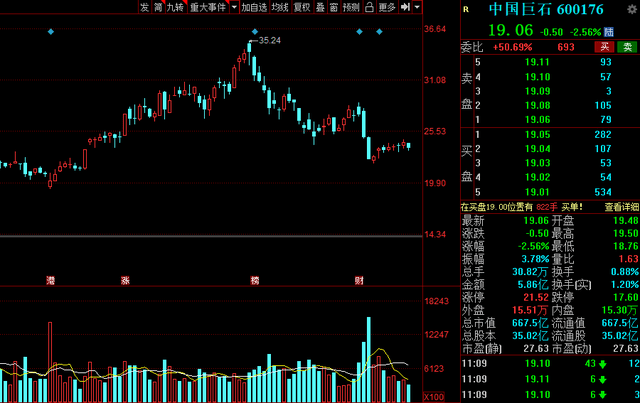Select sell level 5 price 19.11

pyautogui.click(x=537, y=62)
